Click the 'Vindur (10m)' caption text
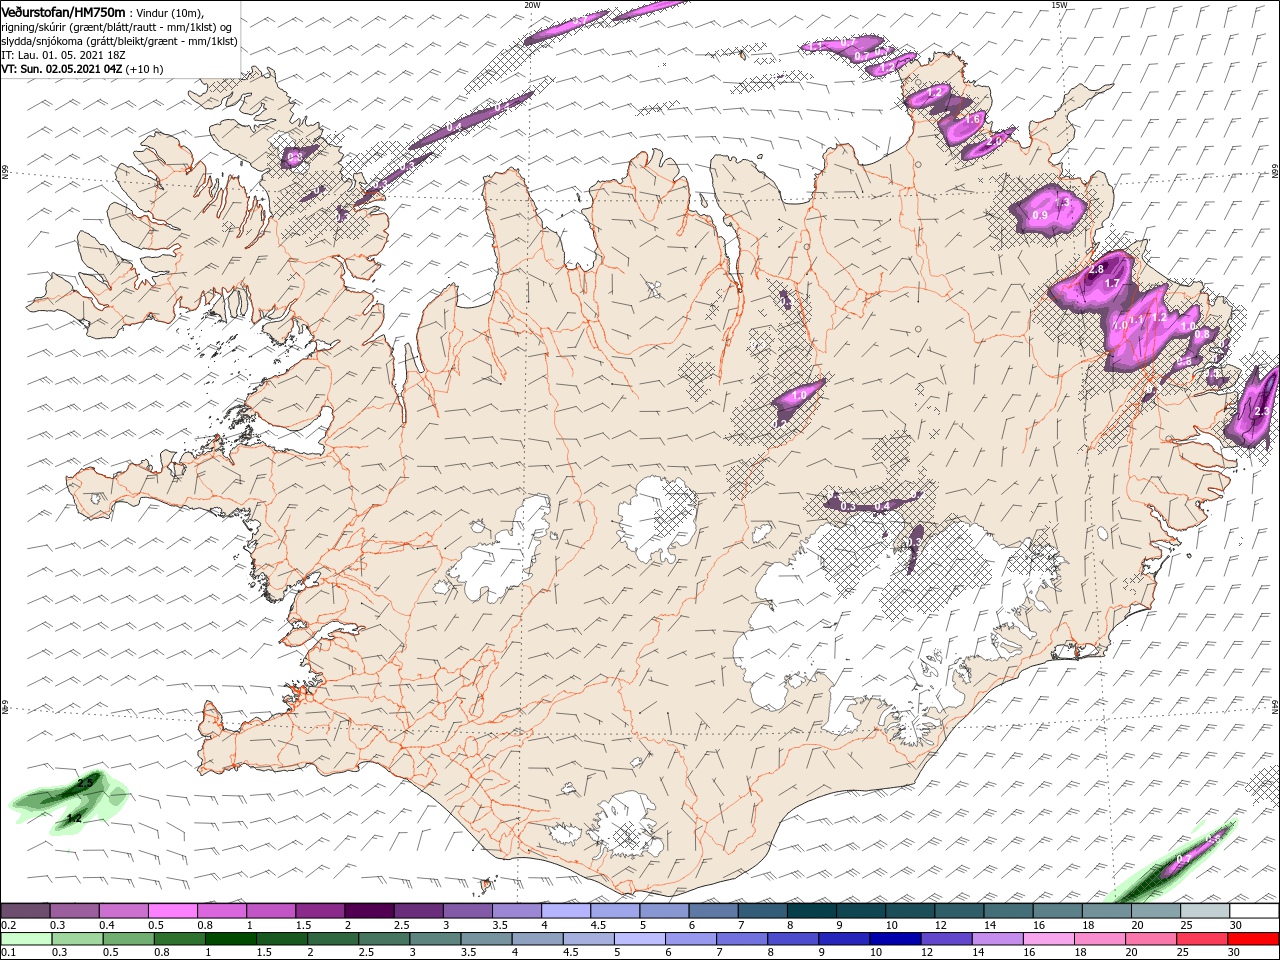The width and height of the screenshot is (1280, 960). click(170, 12)
